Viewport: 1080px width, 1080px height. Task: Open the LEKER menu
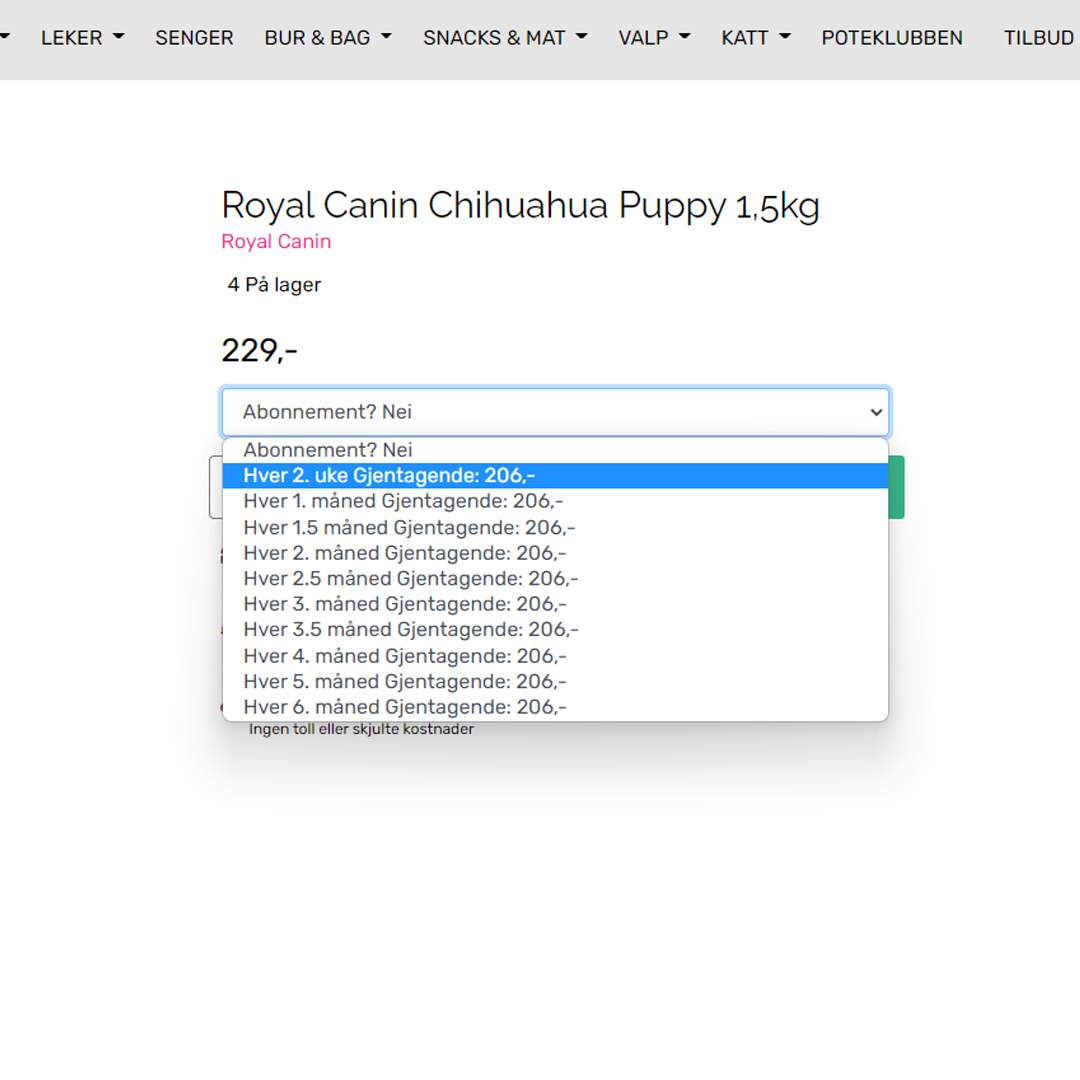point(83,38)
